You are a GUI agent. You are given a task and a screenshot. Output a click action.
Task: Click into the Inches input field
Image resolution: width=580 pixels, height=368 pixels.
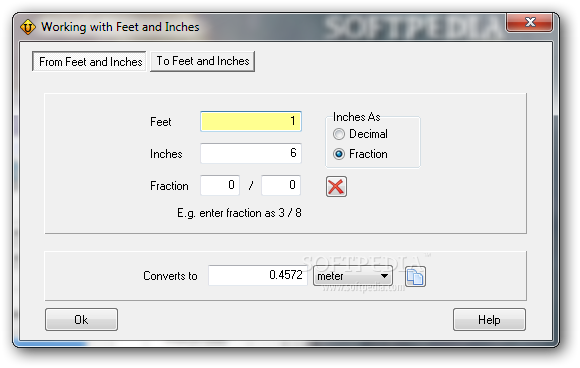[x=251, y=153]
